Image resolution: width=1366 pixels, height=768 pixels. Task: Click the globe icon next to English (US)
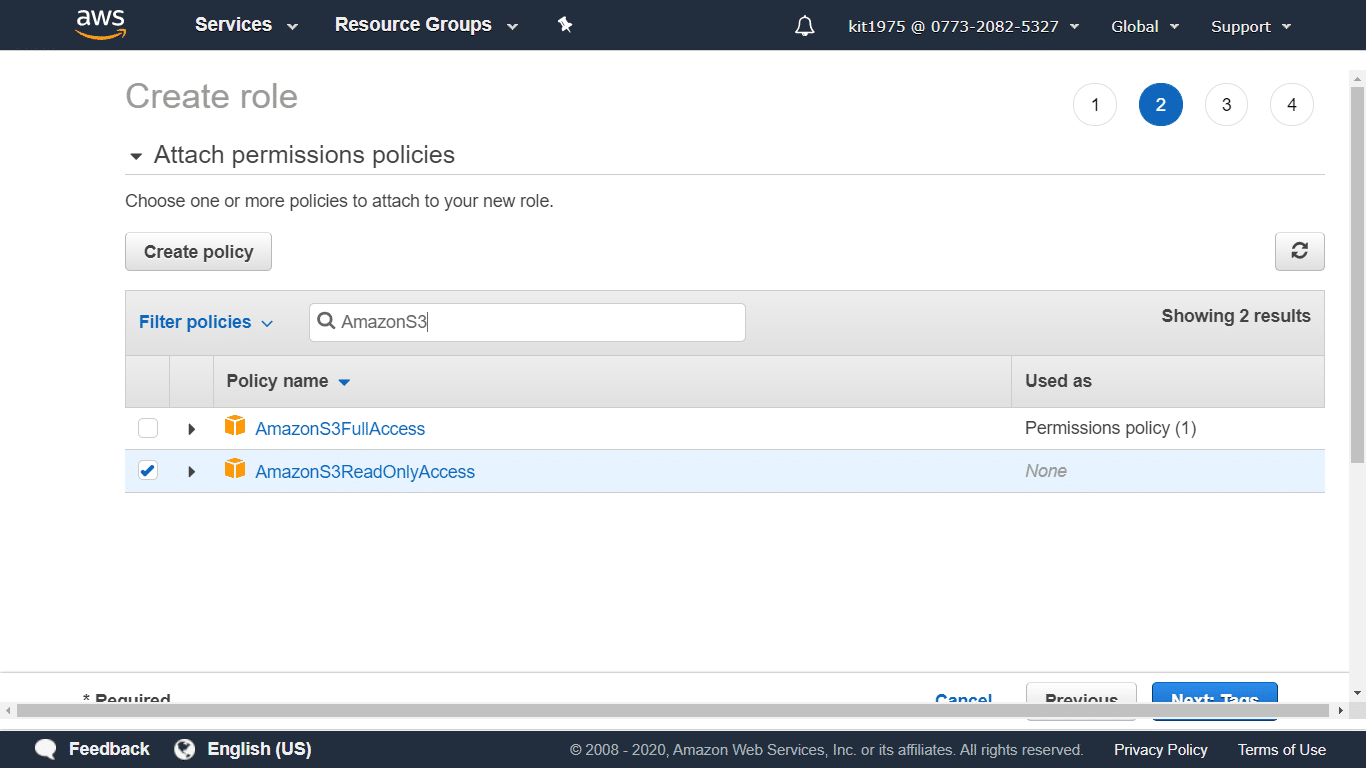point(184,748)
